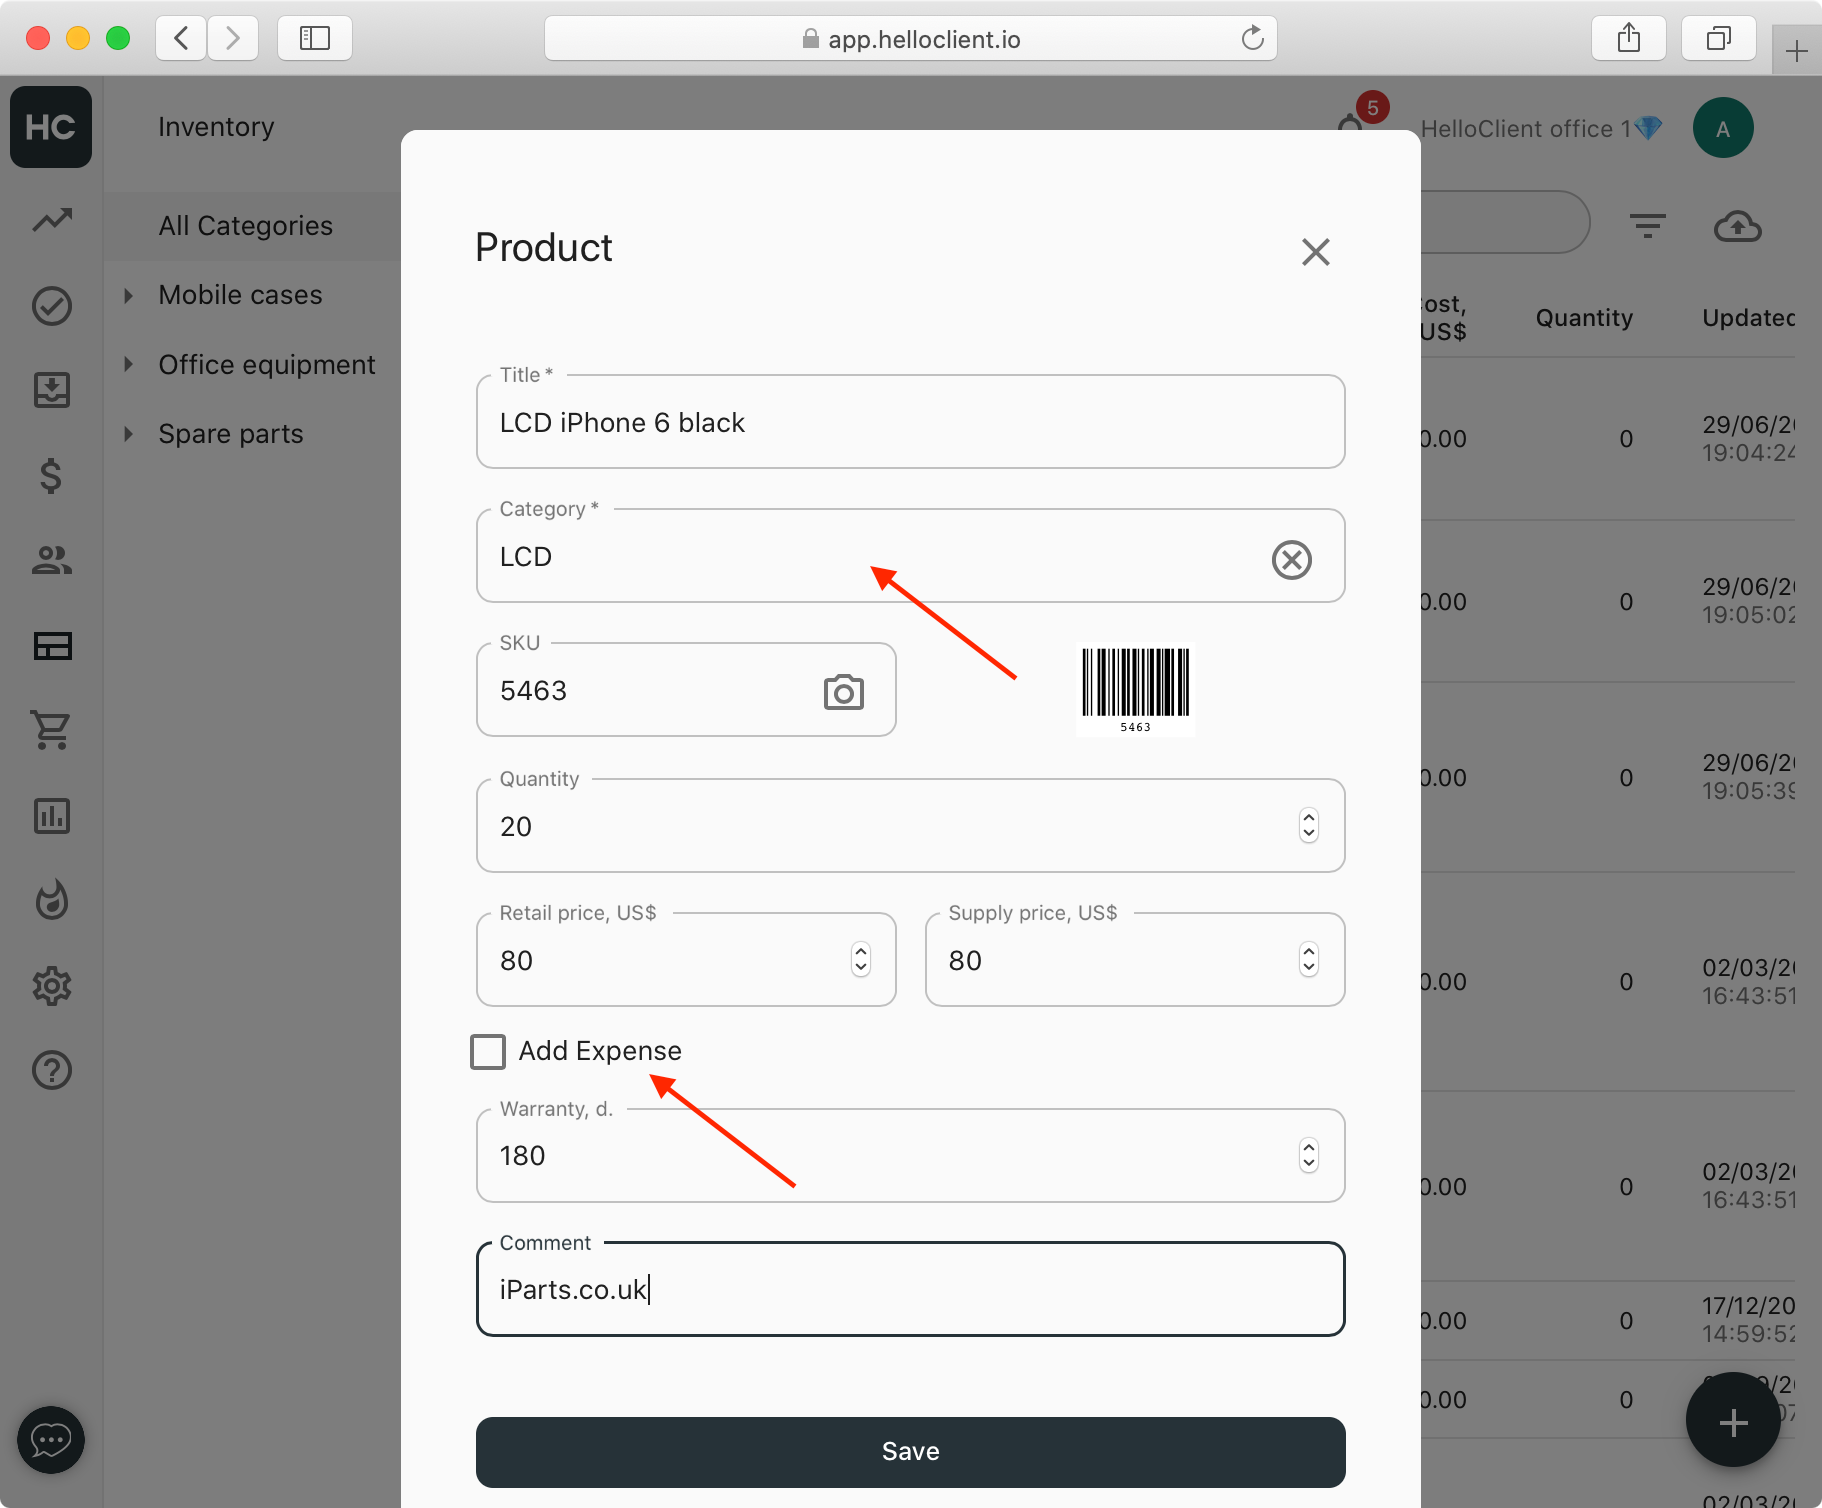1822x1508 pixels.
Task: Open the user avatar A menu
Action: coord(1723,128)
